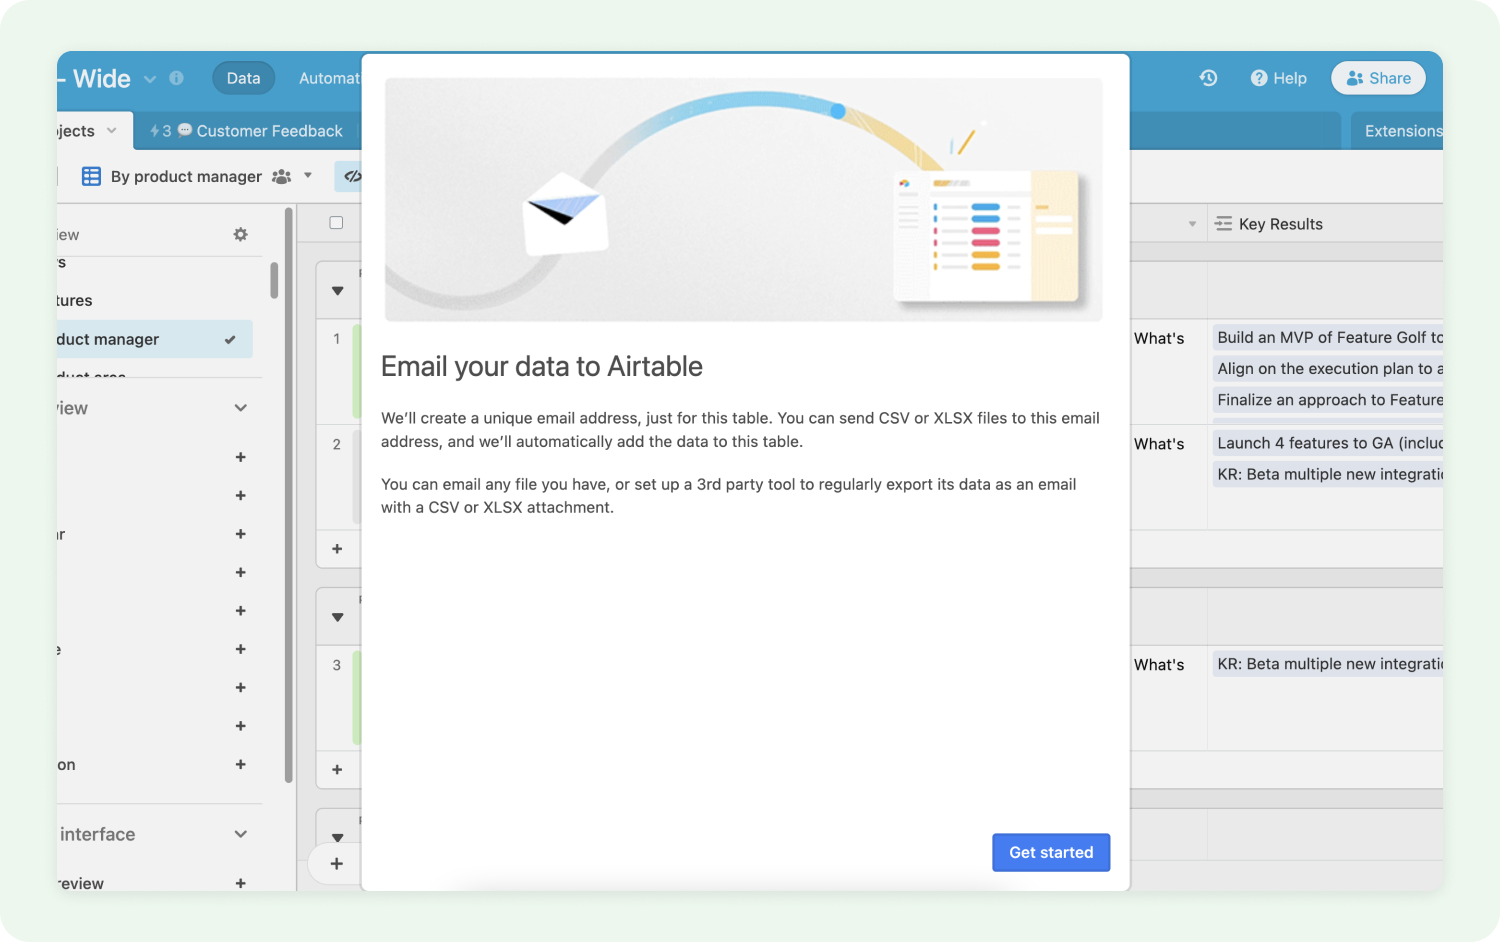Open the base history icon
1500x943 pixels.
(x=1208, y=78)
